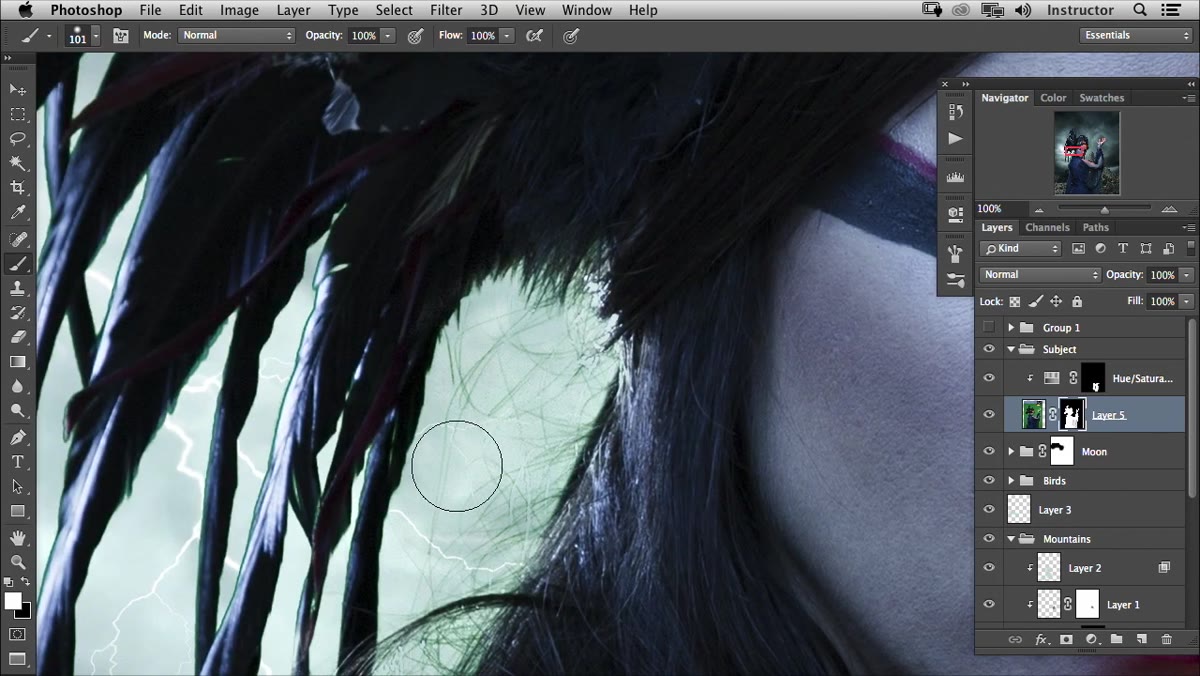Select the Dodge tool
This screenshot has height=676, width=1200.
point(18,410)
